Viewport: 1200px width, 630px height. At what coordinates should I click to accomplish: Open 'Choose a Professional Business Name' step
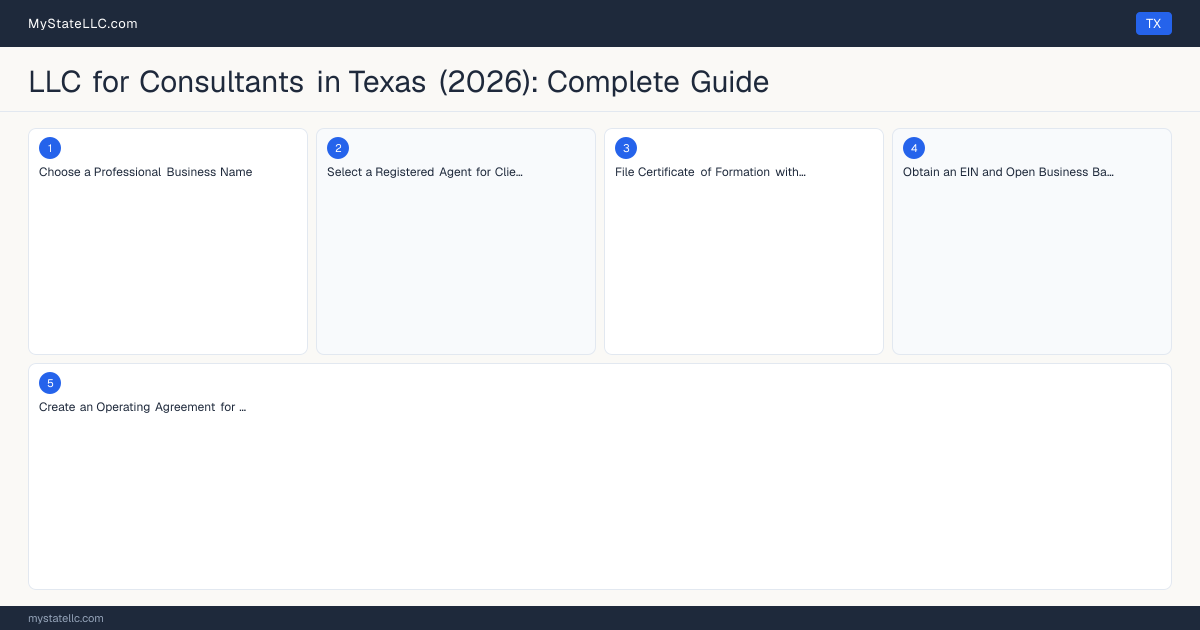tap(146, 172)
